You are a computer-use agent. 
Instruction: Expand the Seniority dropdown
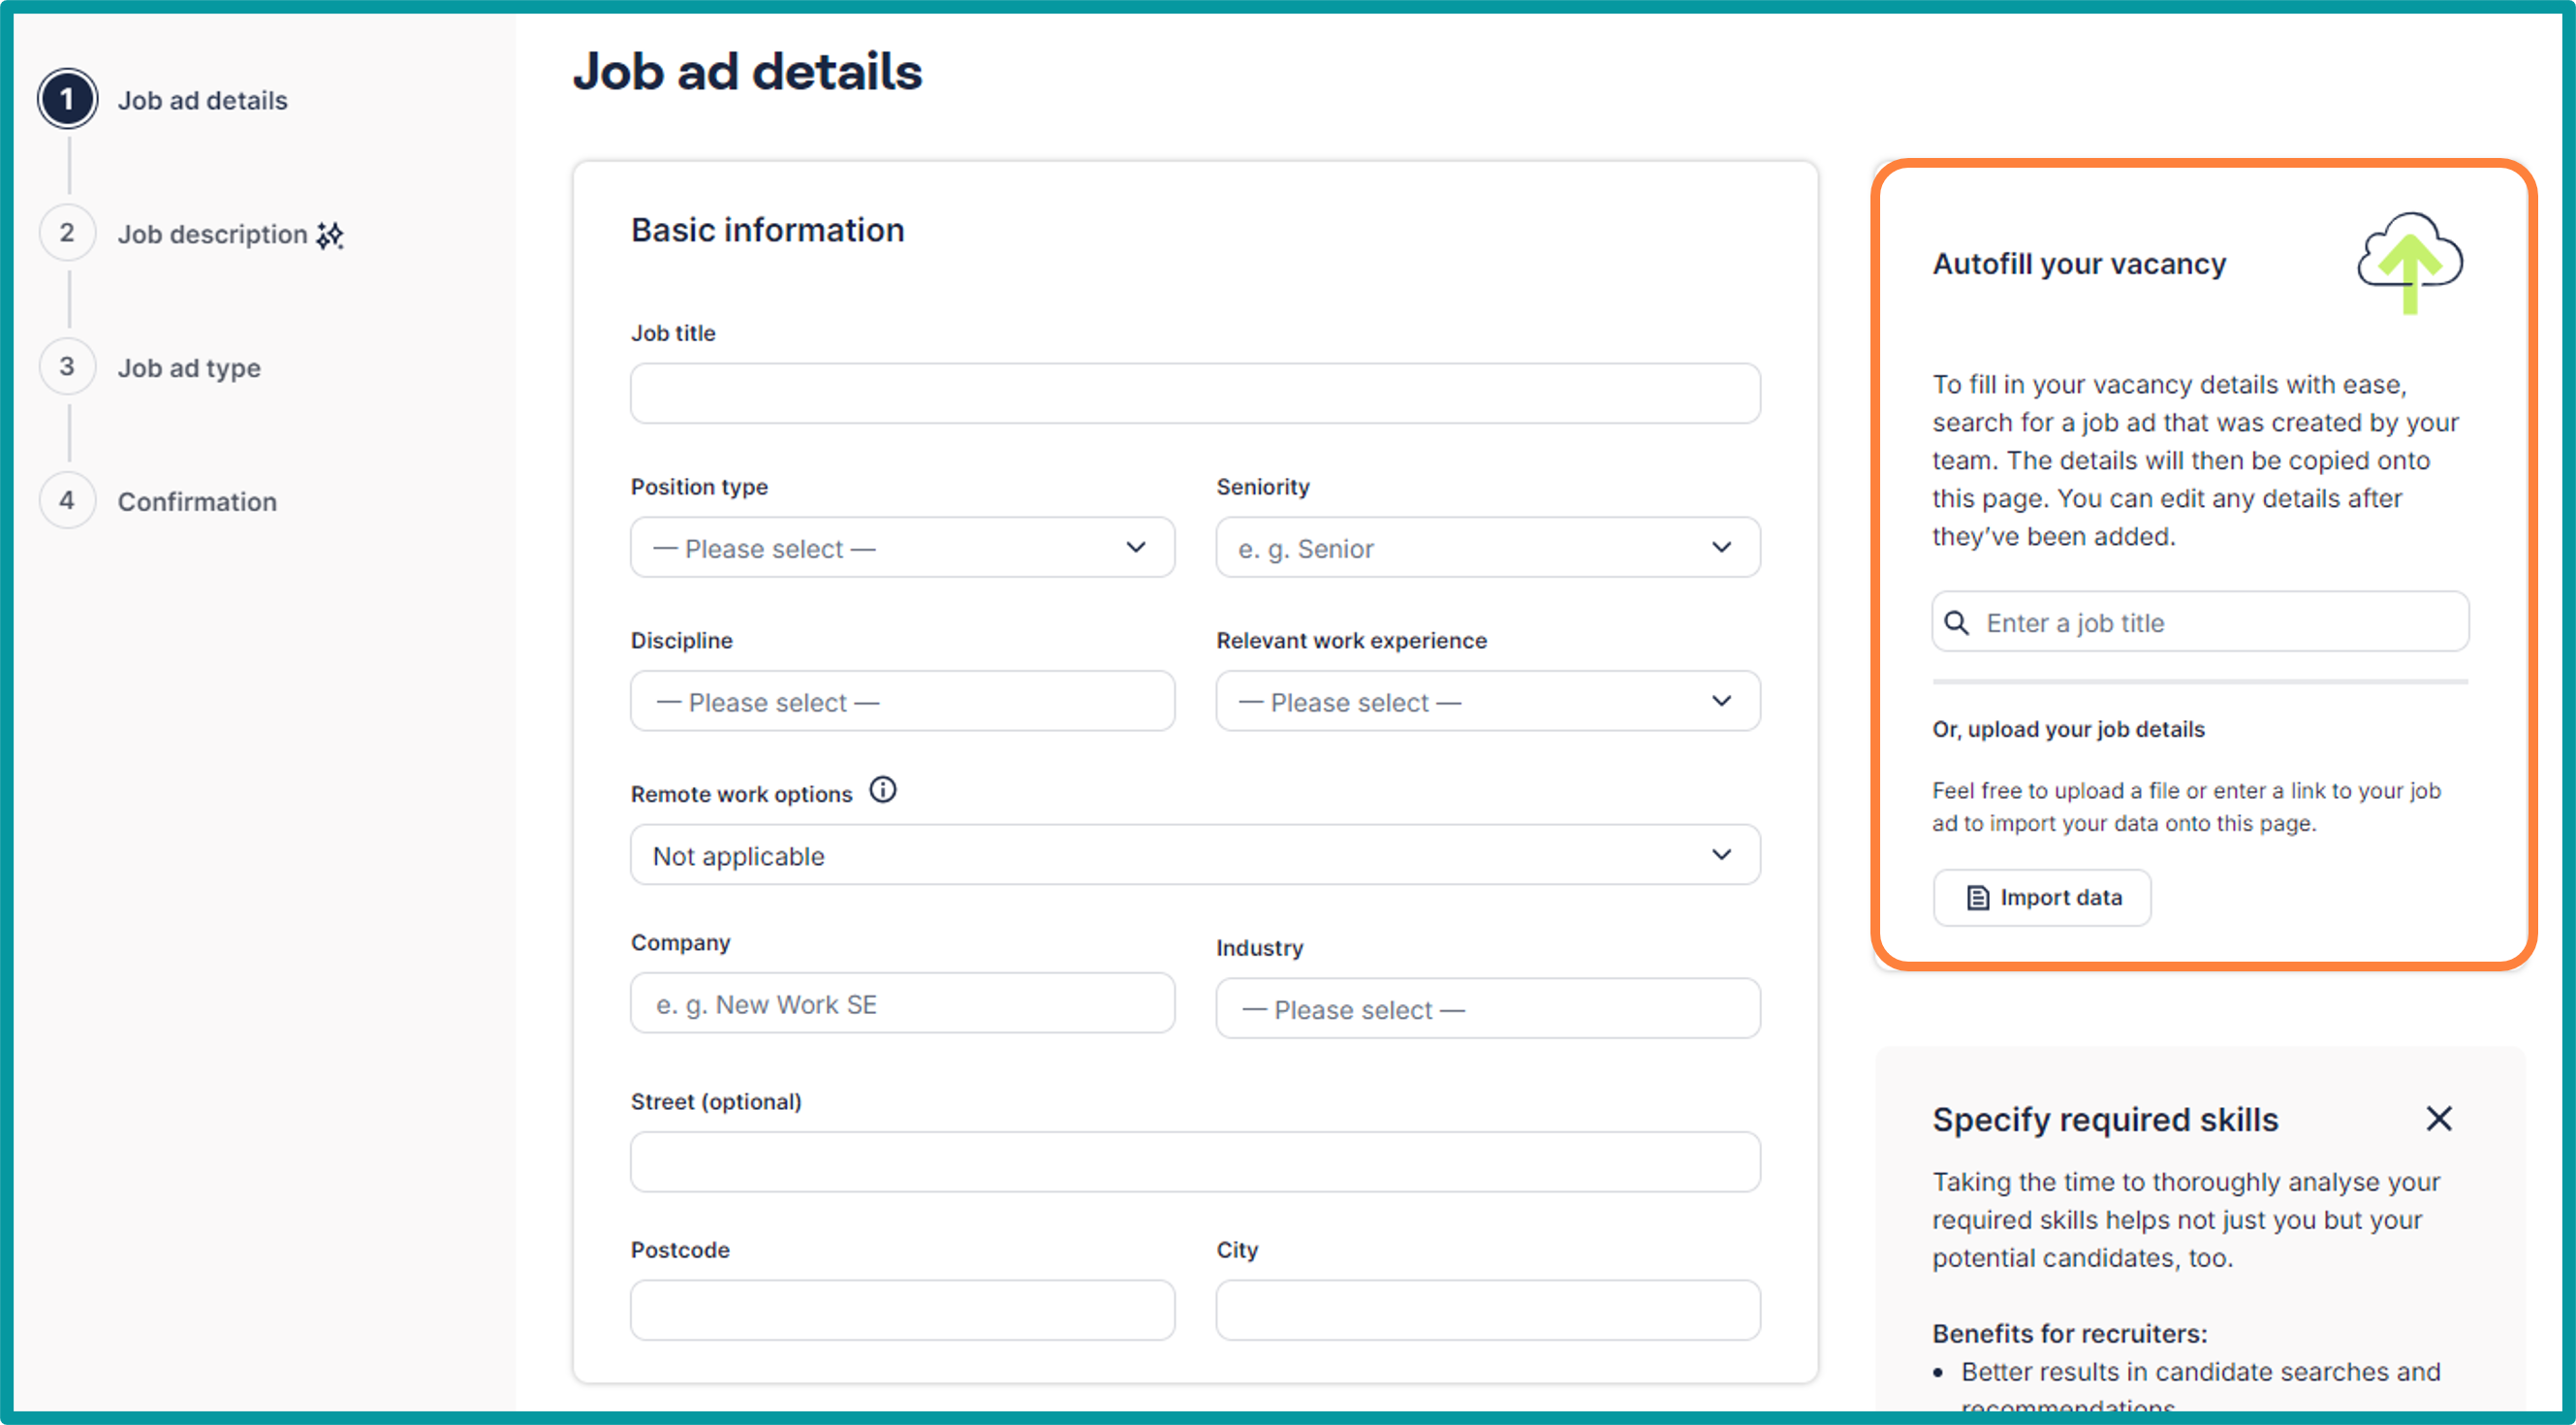coord(1487,548)
